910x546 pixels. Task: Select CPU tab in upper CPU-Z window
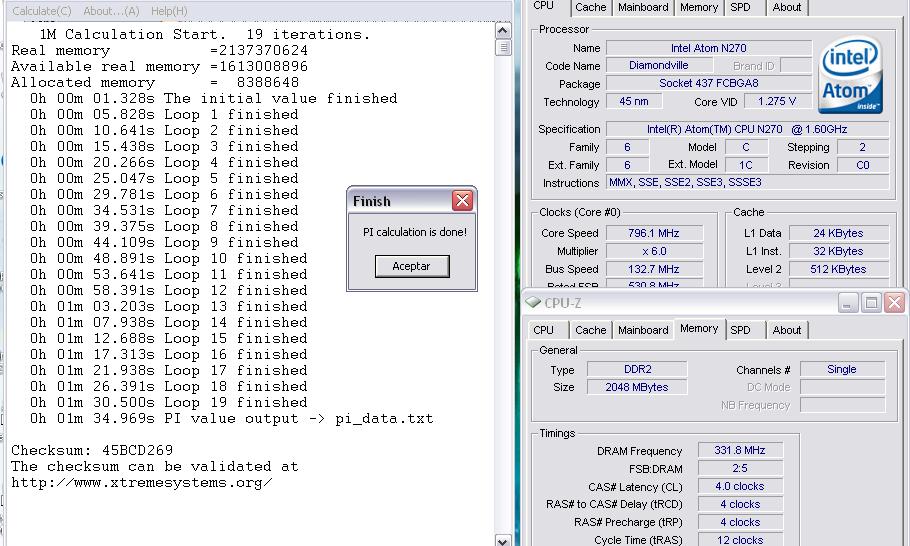(x=544, y=6)
